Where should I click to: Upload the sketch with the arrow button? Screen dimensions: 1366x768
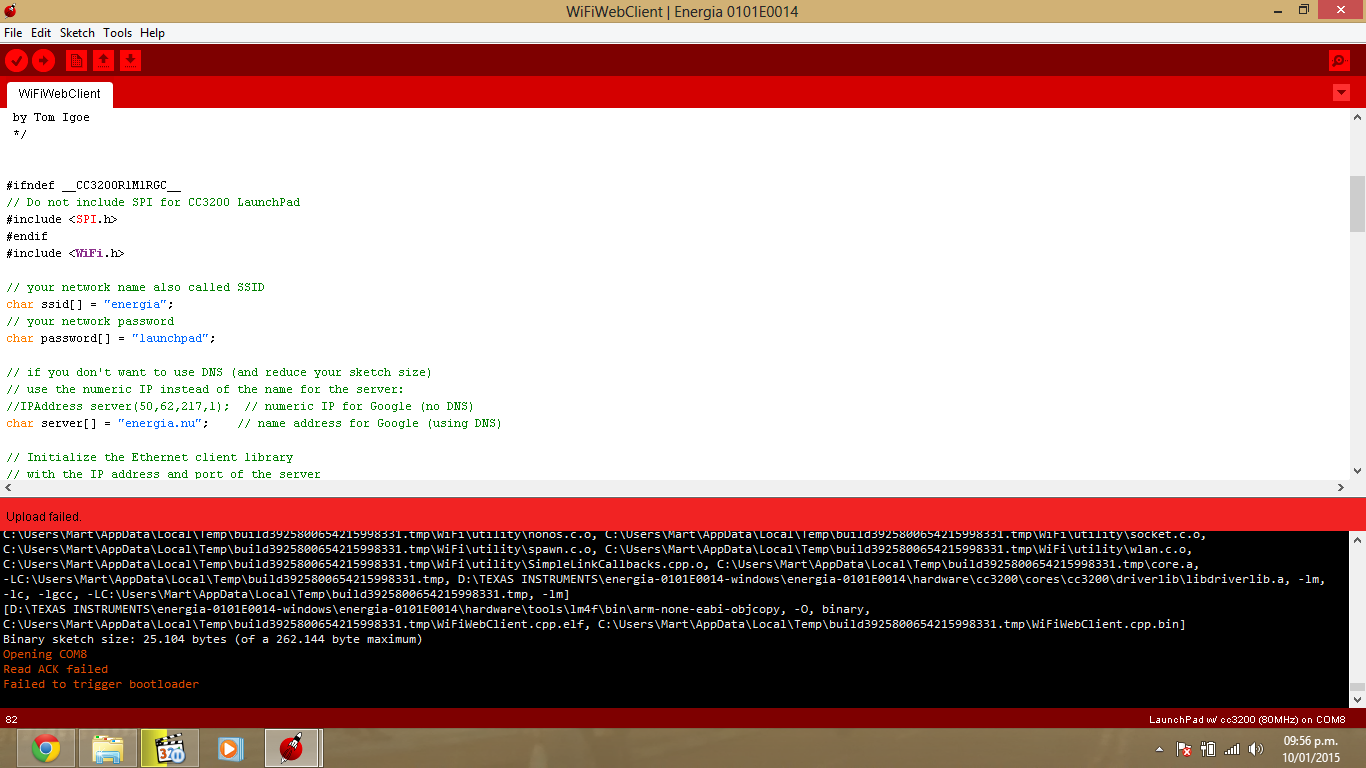click(44, 61)
